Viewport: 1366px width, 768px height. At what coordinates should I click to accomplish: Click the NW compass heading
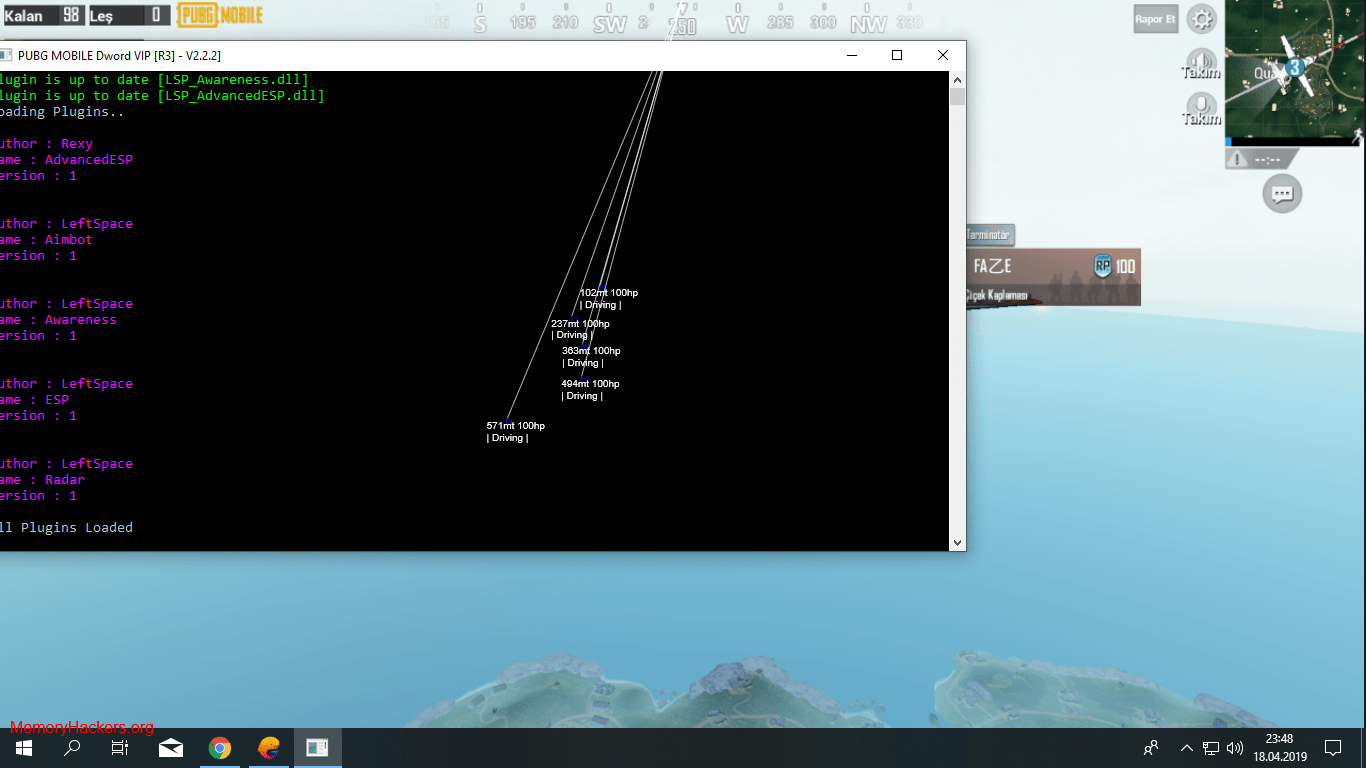tap(868, 24)
